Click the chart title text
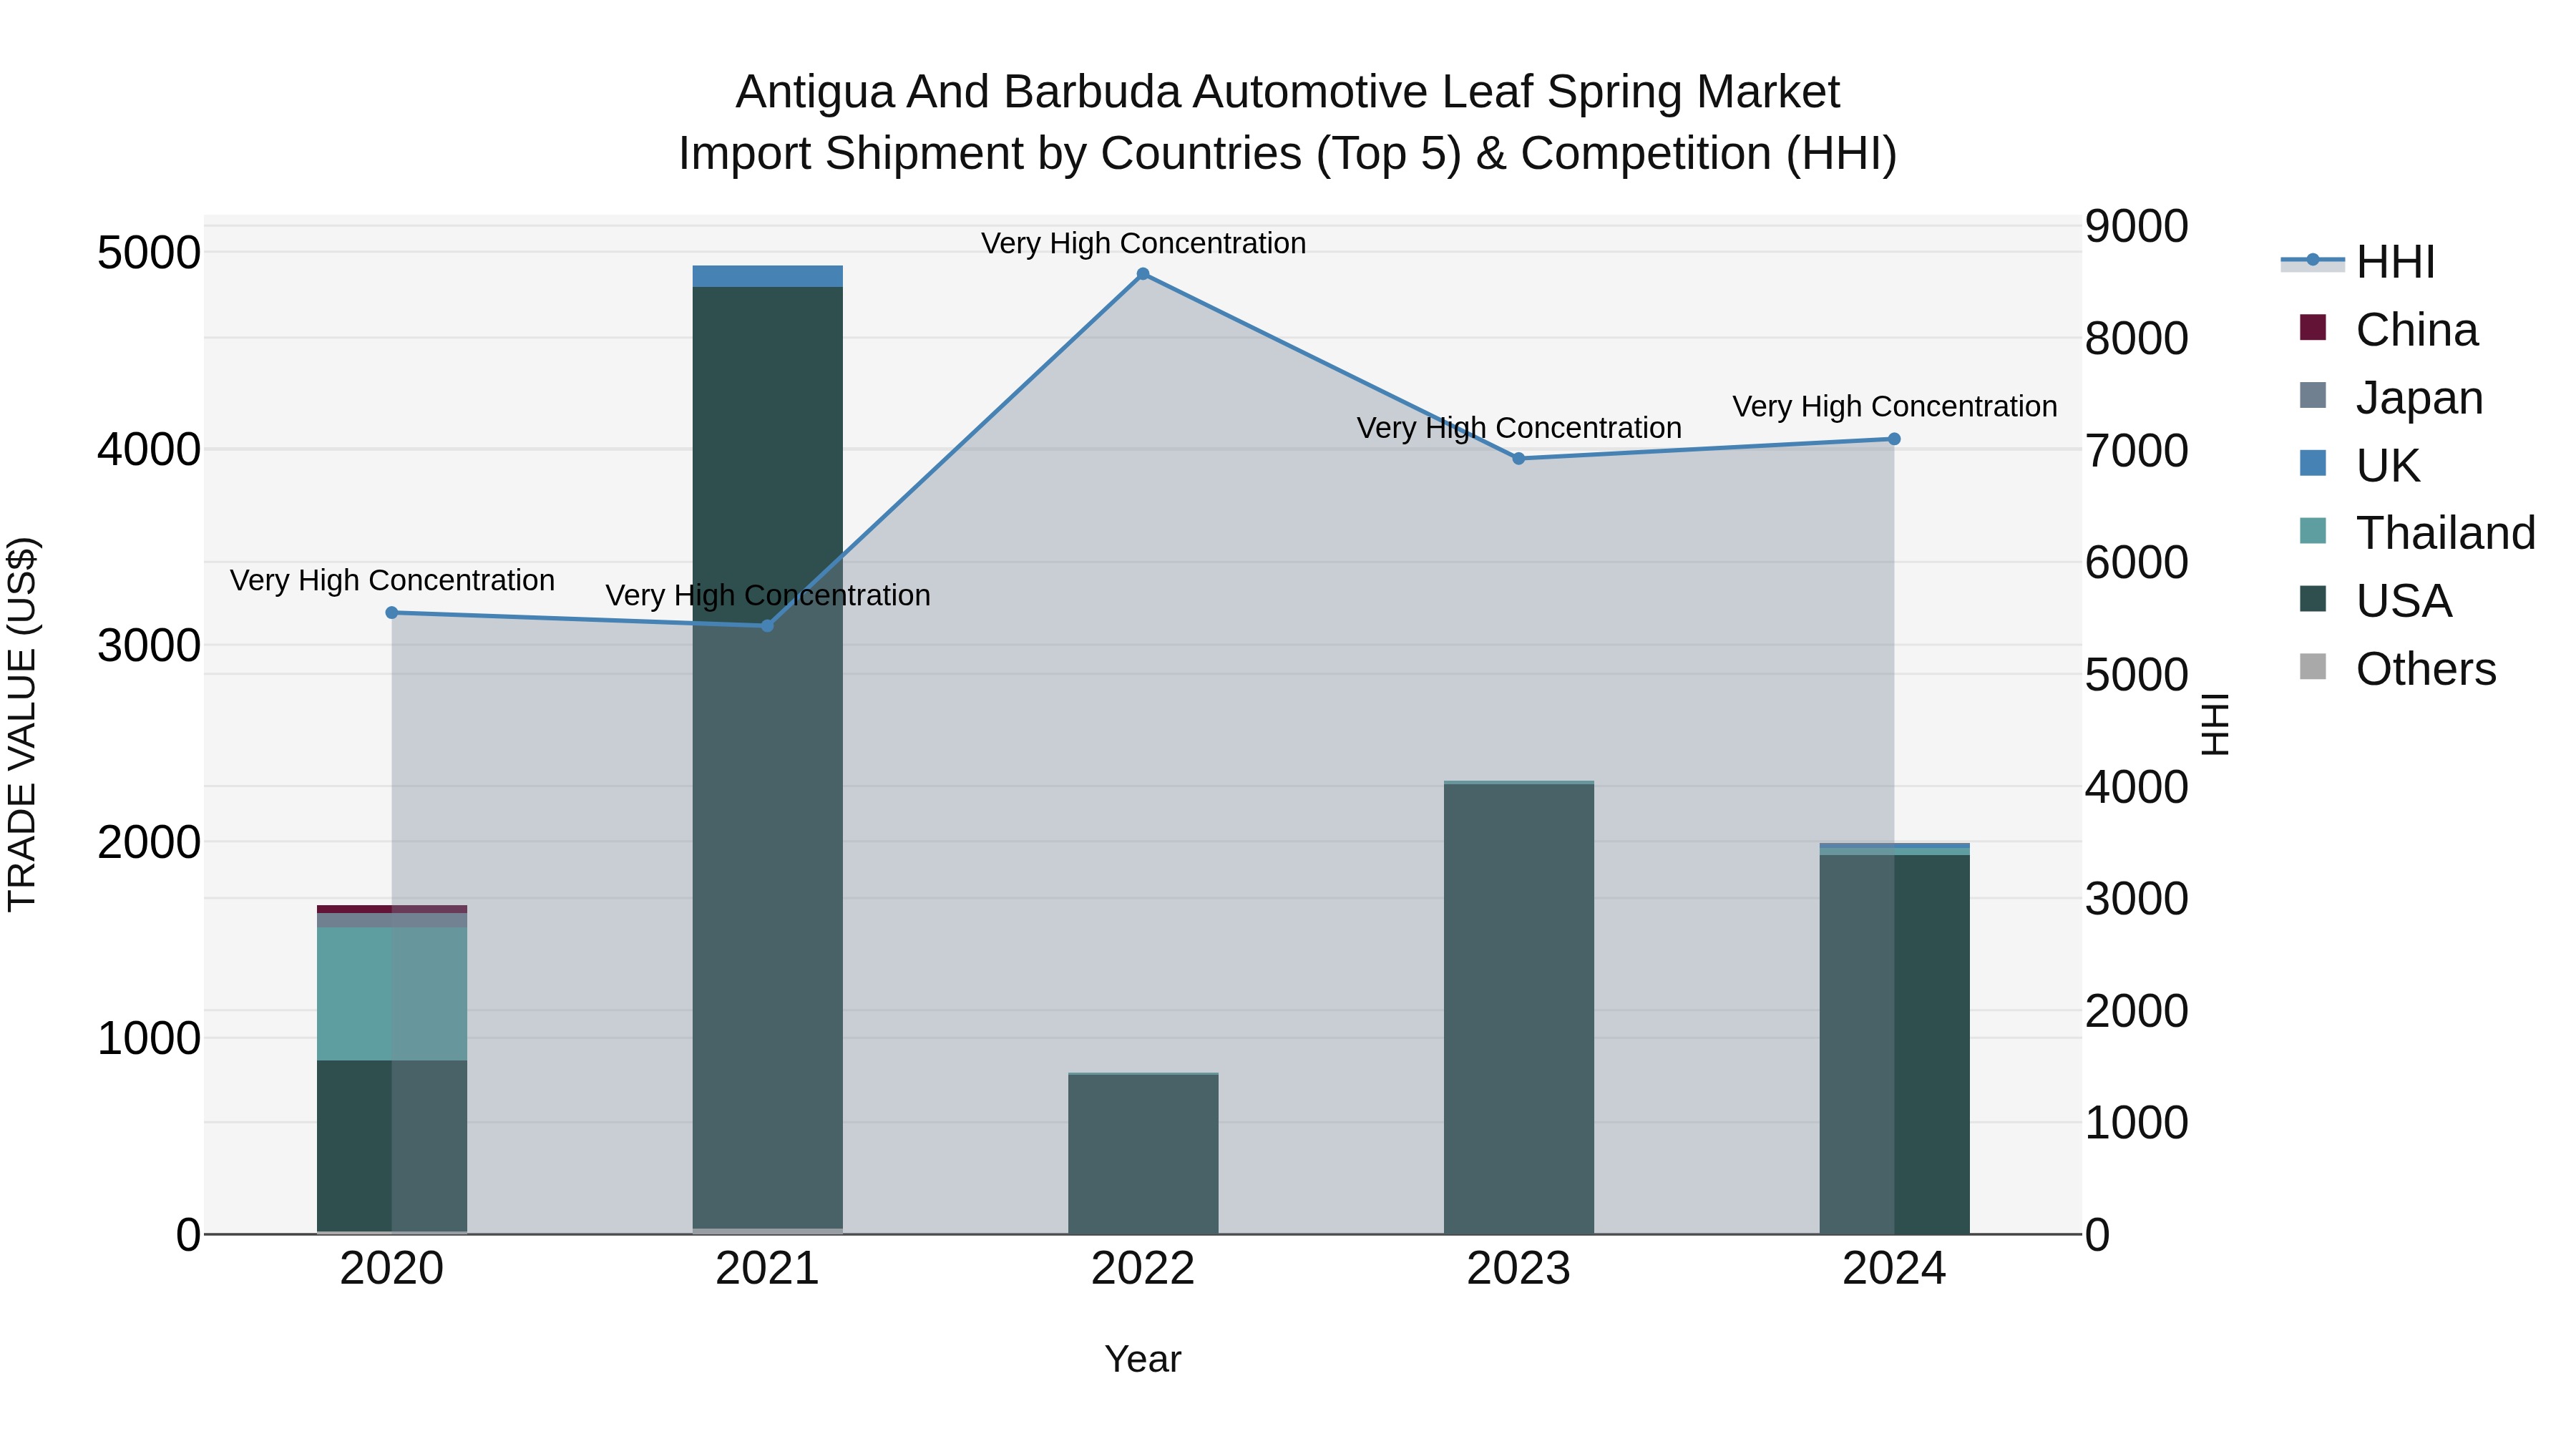The height and width of the screenshot is (1449, 2576). point(1288,123)
